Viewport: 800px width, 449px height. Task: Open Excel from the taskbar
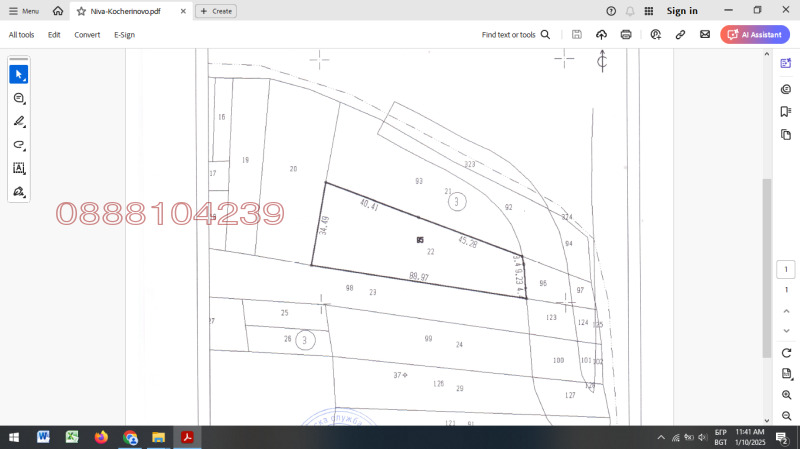tap(72, 437)
